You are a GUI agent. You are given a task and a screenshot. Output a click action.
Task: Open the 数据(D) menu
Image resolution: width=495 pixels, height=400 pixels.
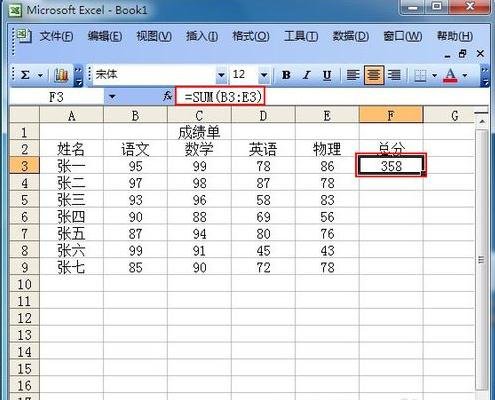pos(351,36)
